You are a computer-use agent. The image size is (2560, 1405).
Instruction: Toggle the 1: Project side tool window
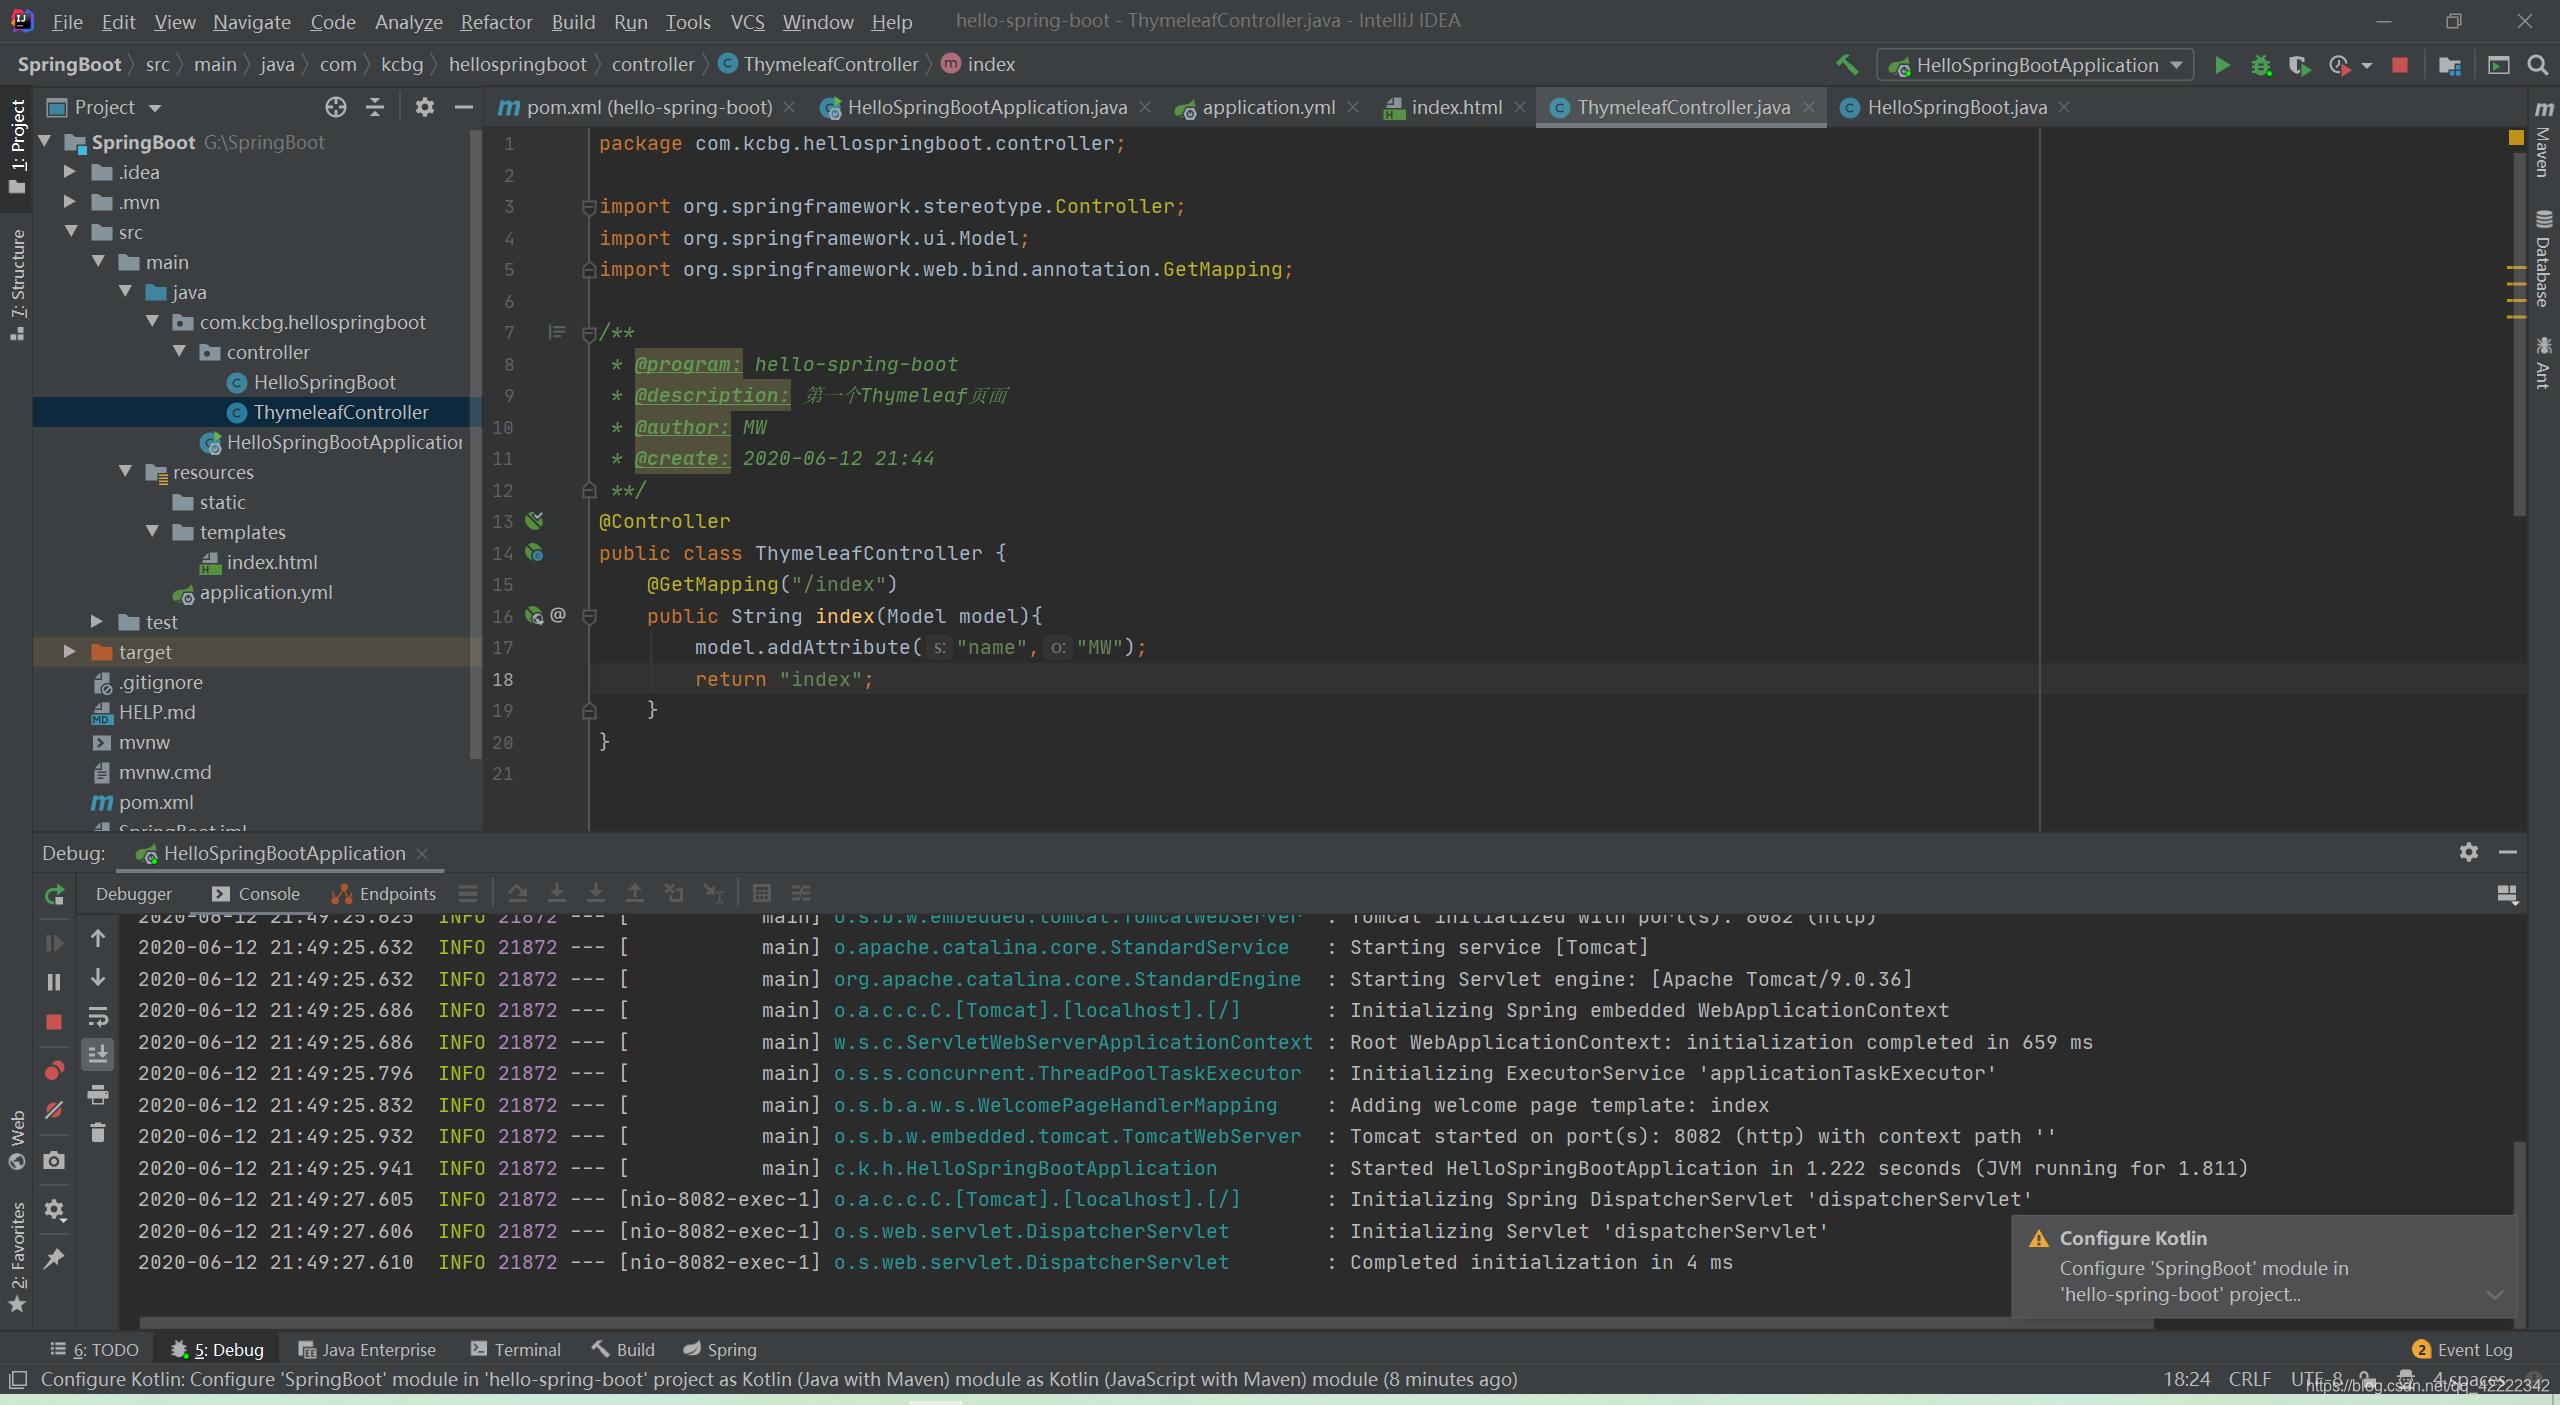pos(17,146)
